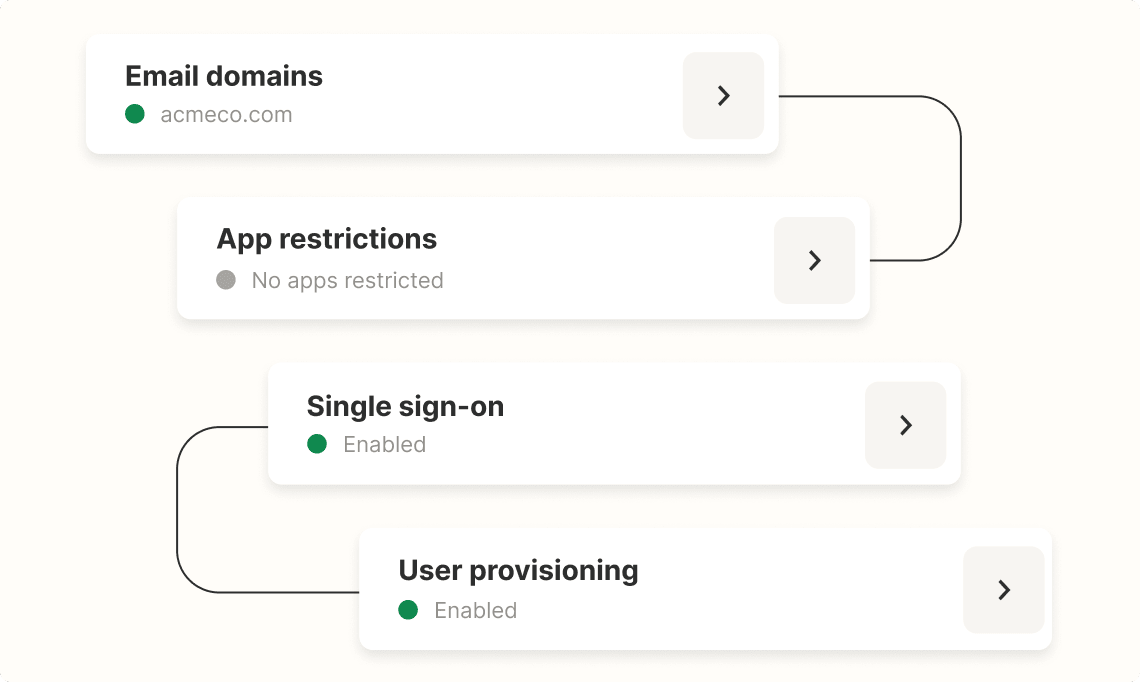The height and width of the screenshot is (682, 1140).
Task: Open the acmeco.com domain details
Action: [x=227, y=114]
